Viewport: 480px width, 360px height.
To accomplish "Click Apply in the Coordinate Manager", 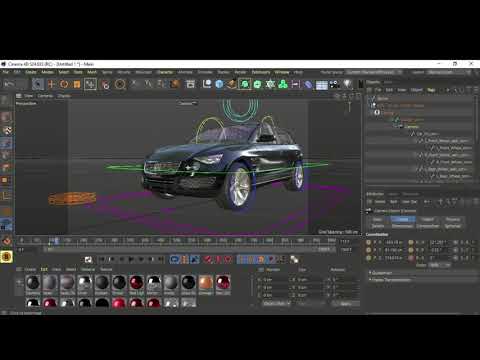I will 346,304.
